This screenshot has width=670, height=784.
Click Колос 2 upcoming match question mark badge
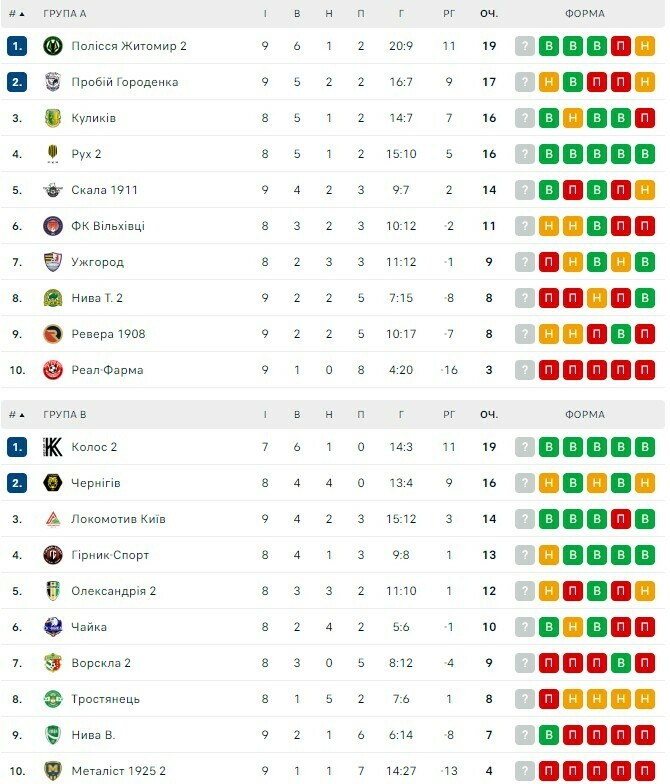525,447
